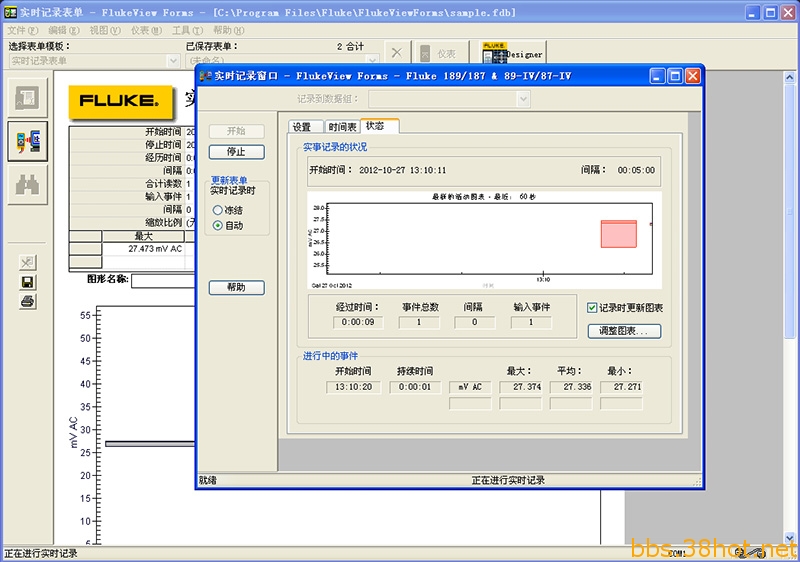Open the 编辑 menu
Screen dimensions: 800x562
tap(64, 30)
